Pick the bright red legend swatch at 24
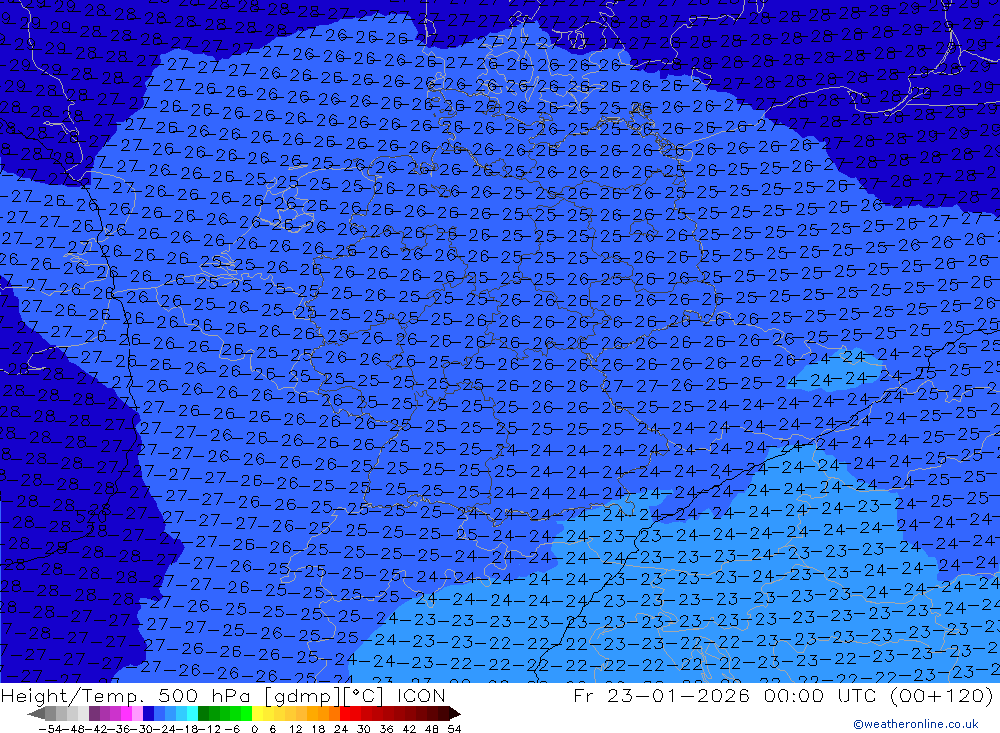 click(345, 714)
